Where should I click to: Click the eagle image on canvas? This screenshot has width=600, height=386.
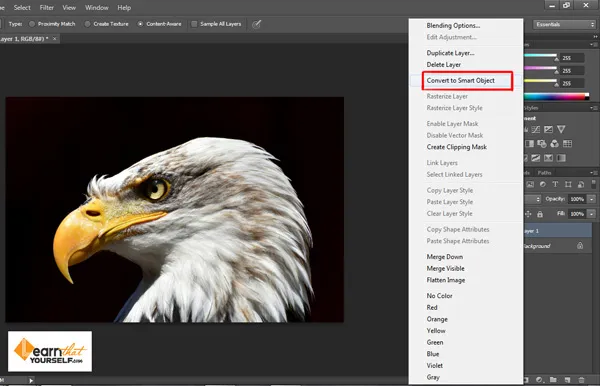coord(174,210)
